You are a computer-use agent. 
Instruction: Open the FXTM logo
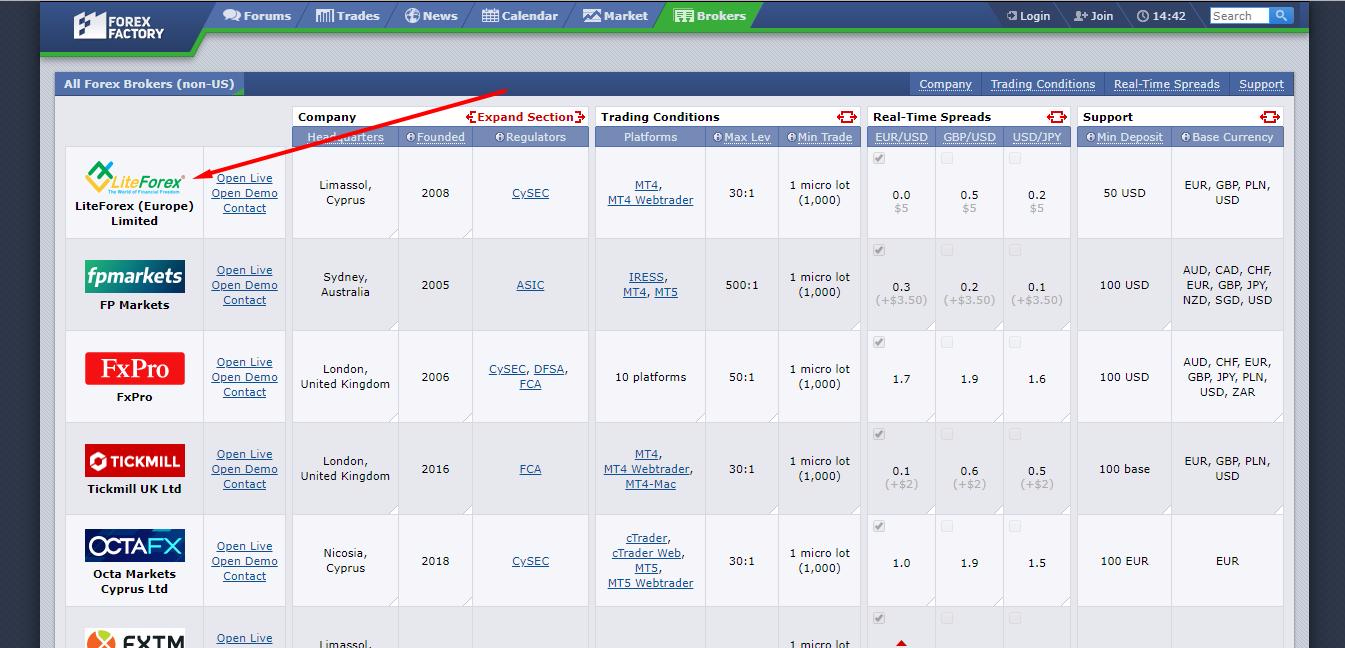tap(134, 638)
